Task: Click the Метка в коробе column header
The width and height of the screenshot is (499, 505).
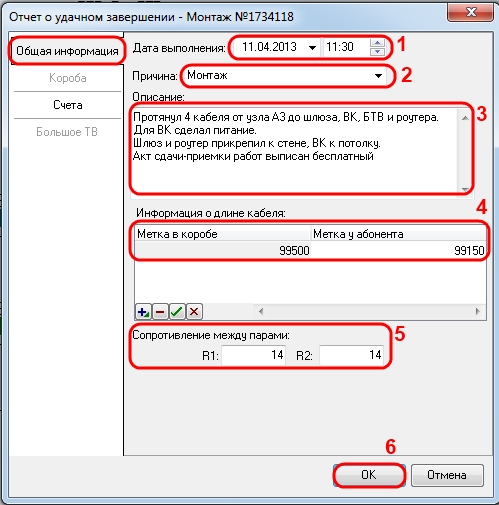Action: click(223, 234)
